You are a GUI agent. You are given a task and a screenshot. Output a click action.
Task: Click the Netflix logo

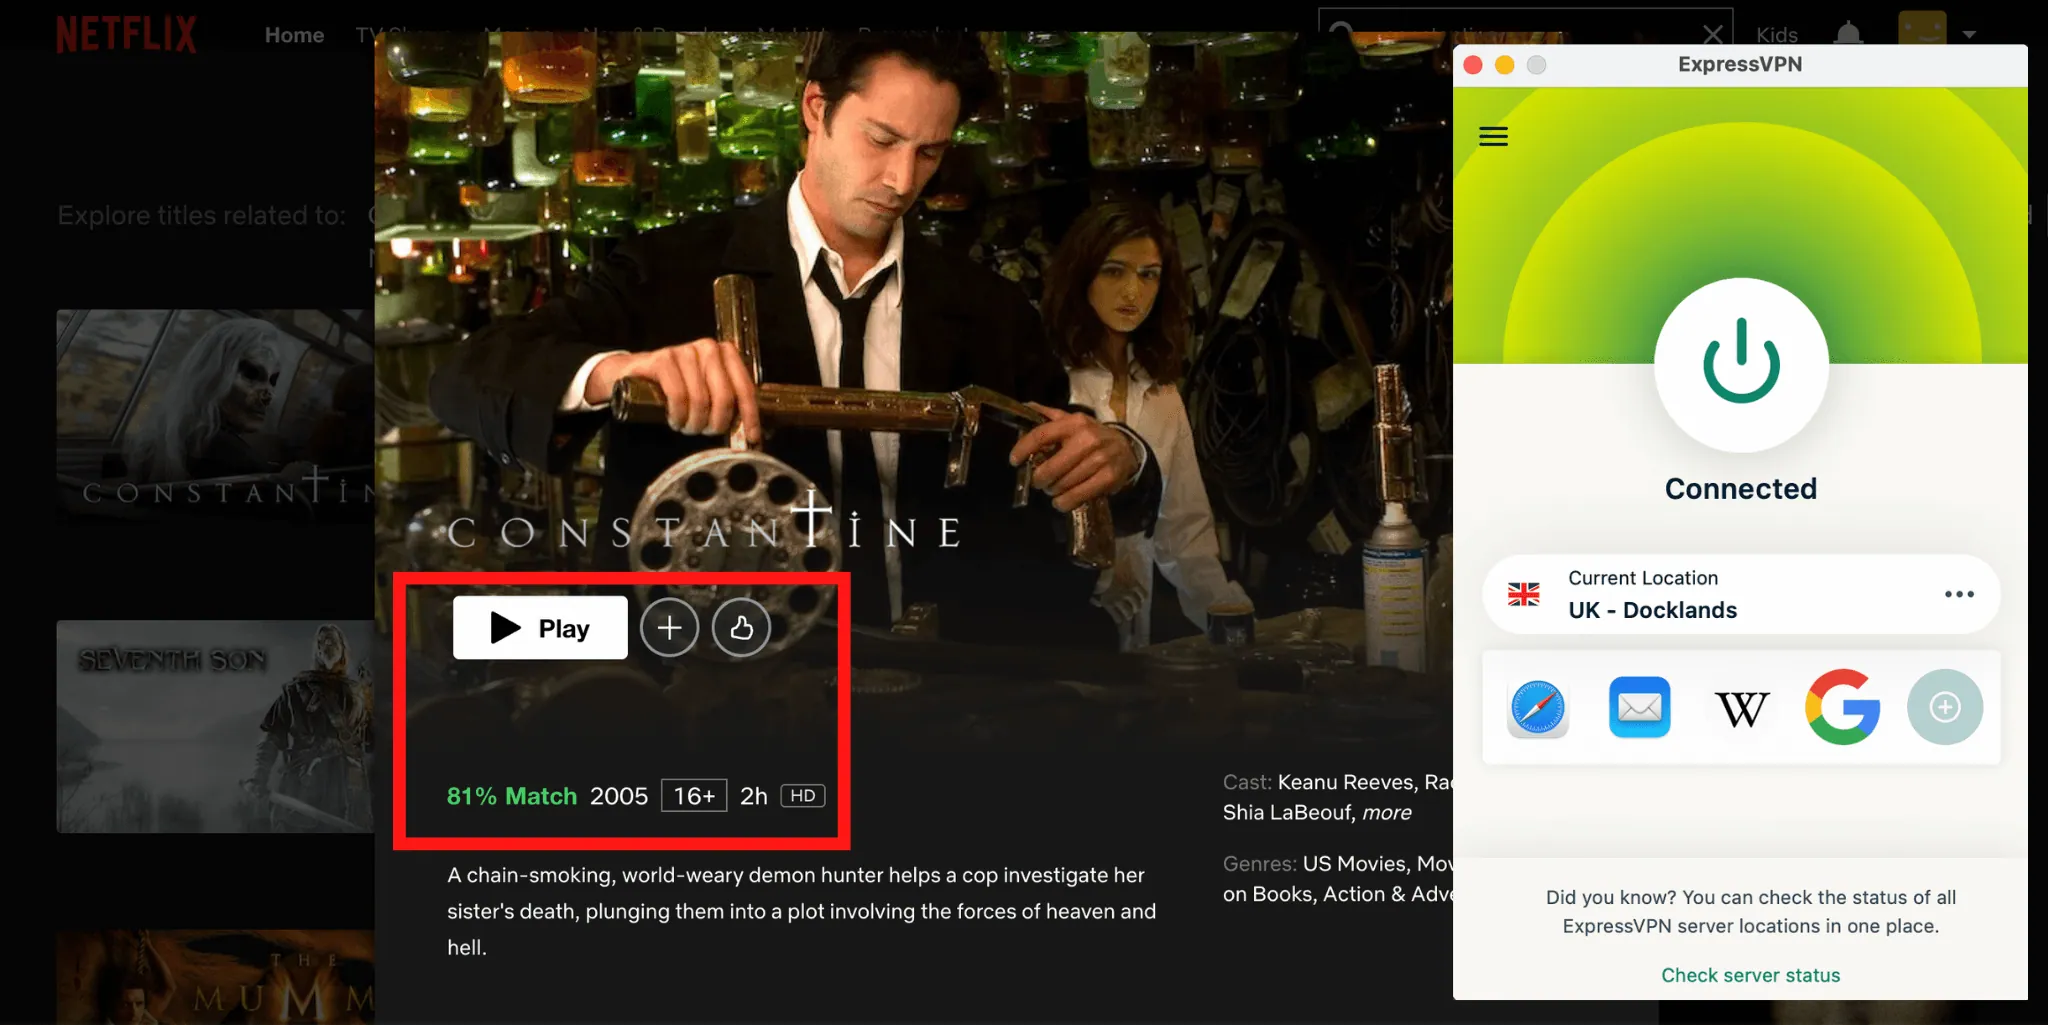pyautogui.click(x=126, y=34)
